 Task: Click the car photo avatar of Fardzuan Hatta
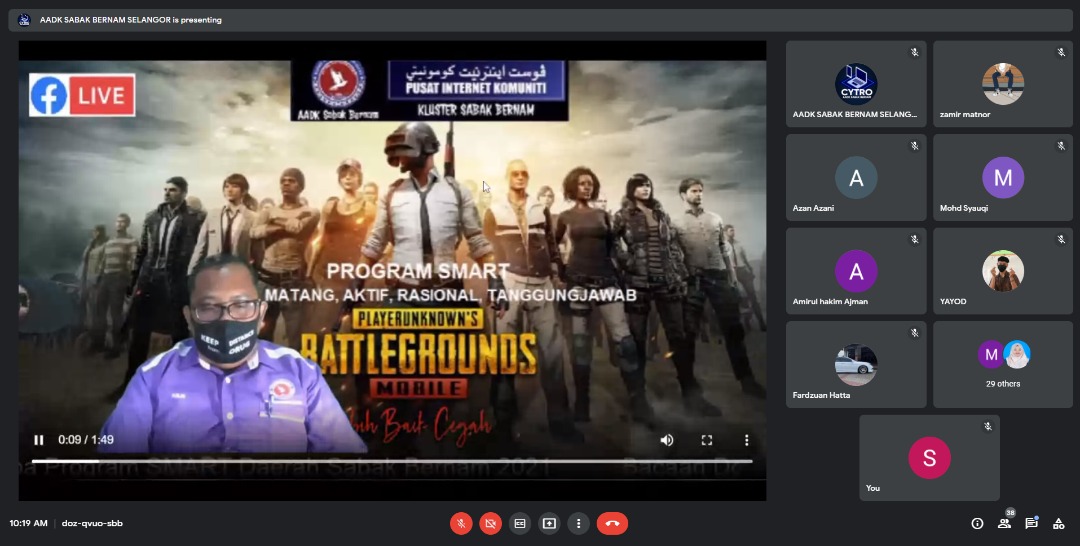[856, 364]
